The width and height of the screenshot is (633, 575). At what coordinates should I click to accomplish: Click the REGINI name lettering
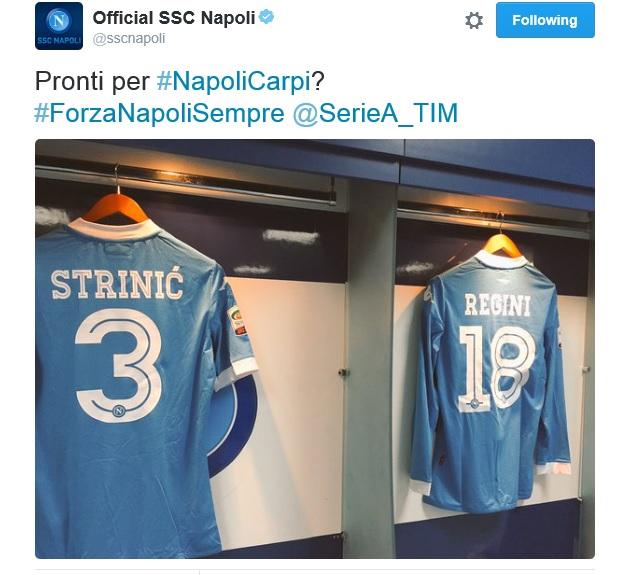(x=497, y=305)
